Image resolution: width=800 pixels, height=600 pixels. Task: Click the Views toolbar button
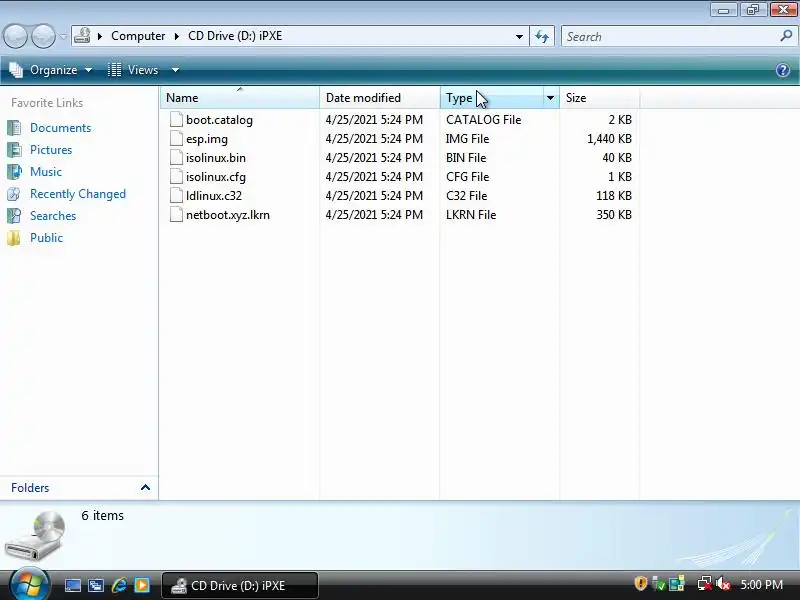tap(134, 70)
